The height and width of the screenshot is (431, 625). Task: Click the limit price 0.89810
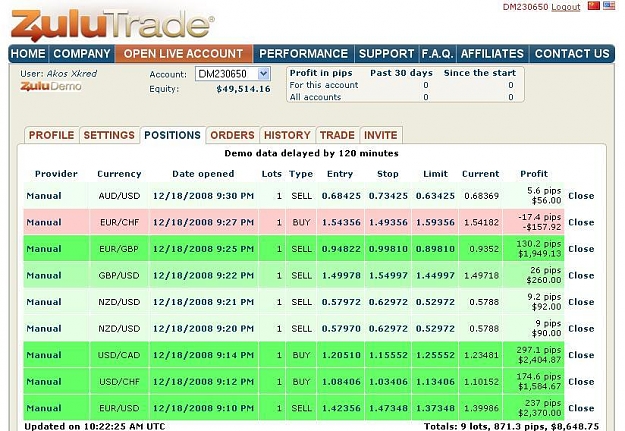pos(435,249)
